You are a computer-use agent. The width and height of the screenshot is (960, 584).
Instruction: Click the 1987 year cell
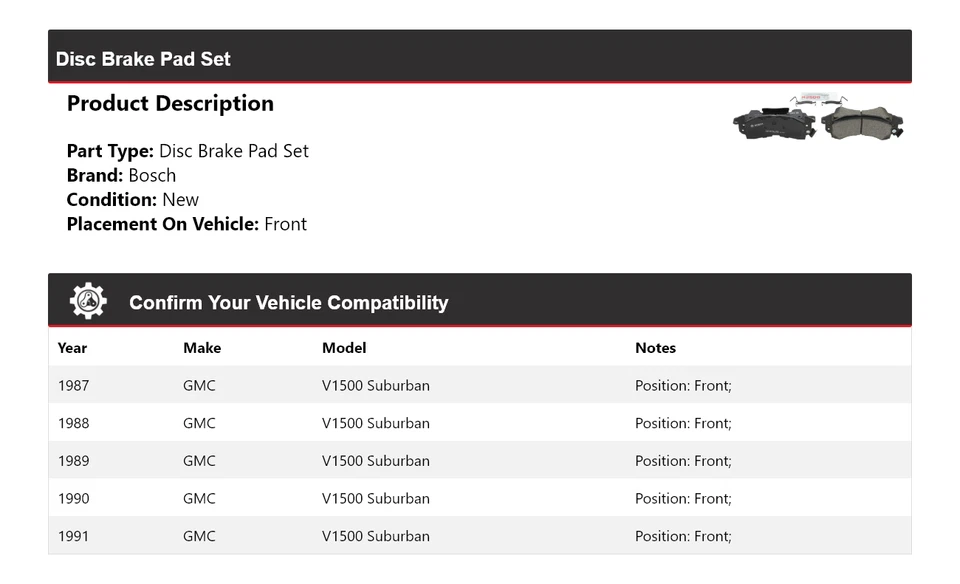(x=73, y=385)
